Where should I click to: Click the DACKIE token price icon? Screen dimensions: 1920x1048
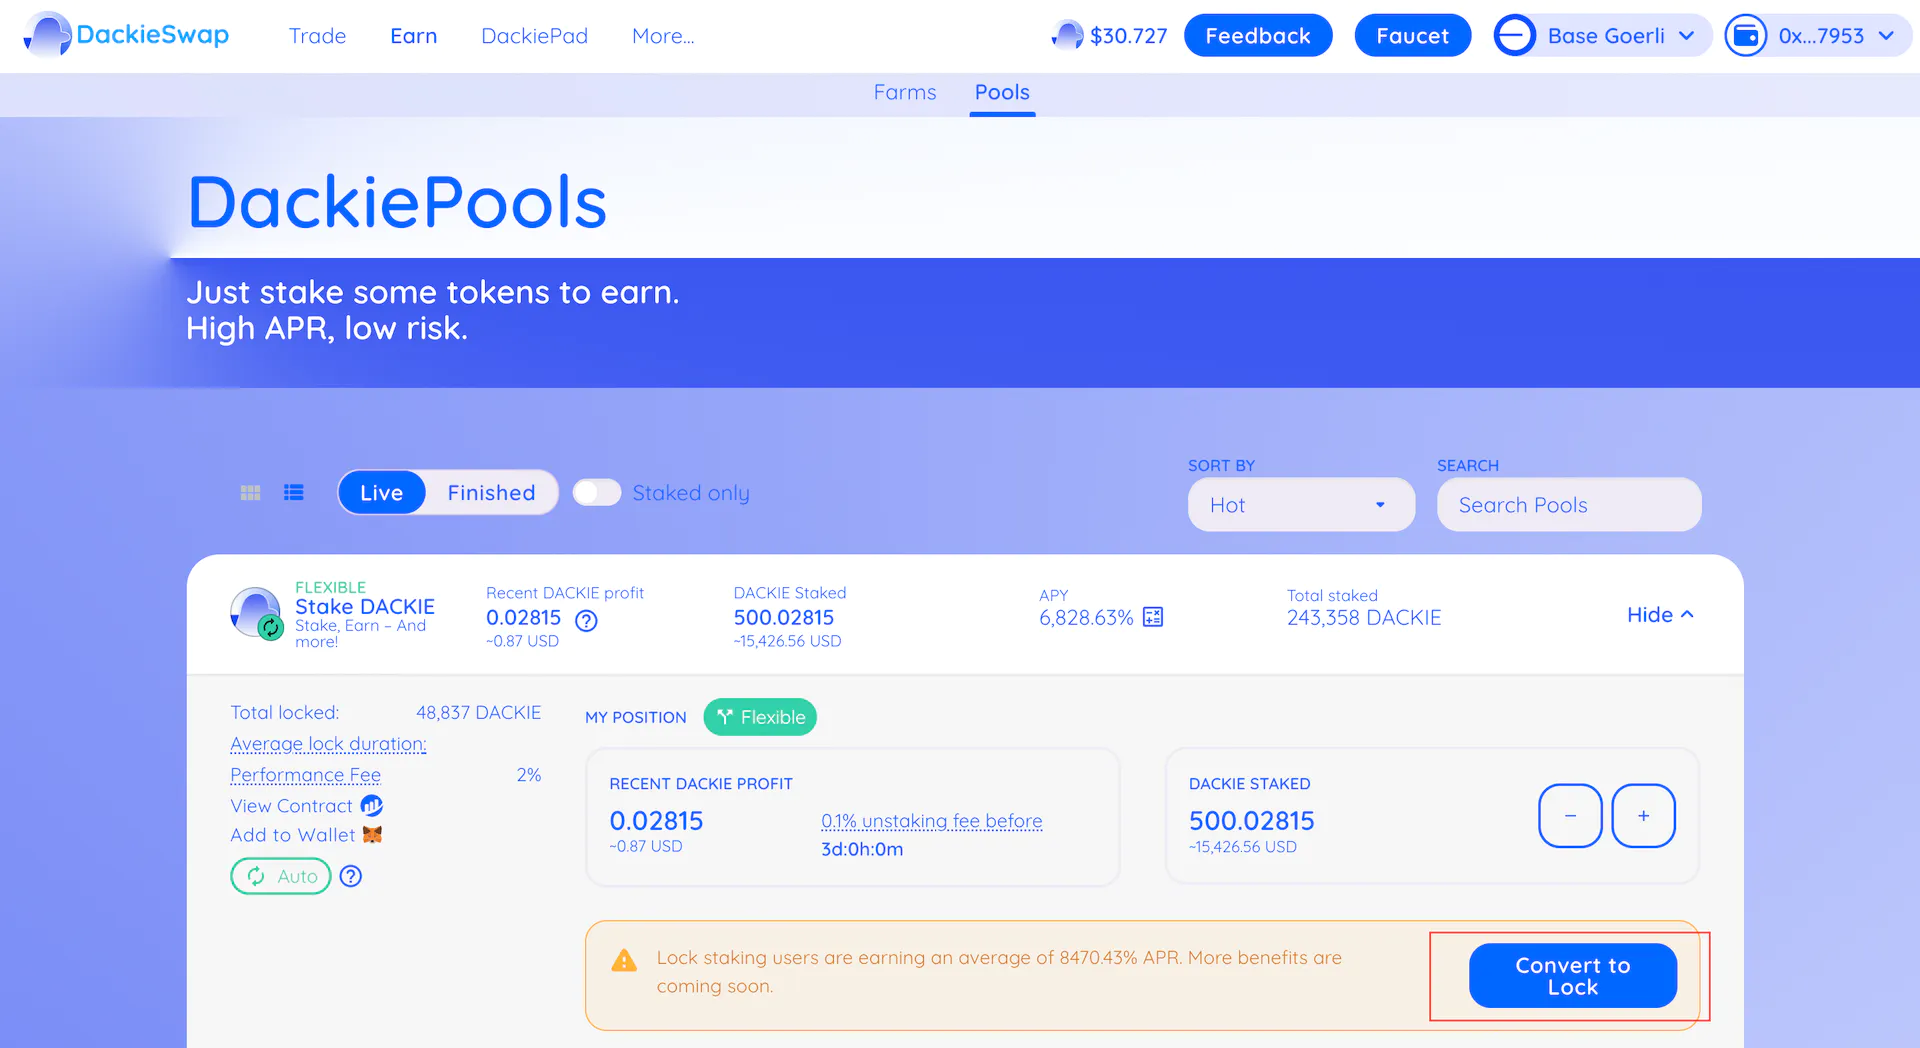1068,36
